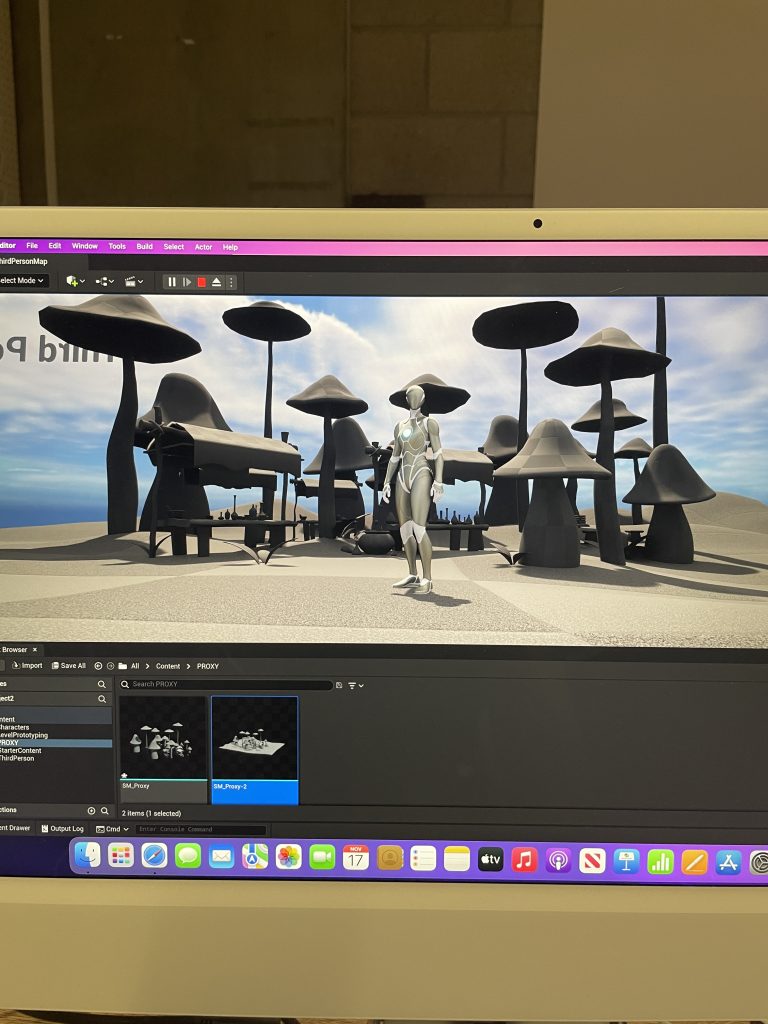Open the play options three-dot menu

pyautogui.click(x=231, y=282)
